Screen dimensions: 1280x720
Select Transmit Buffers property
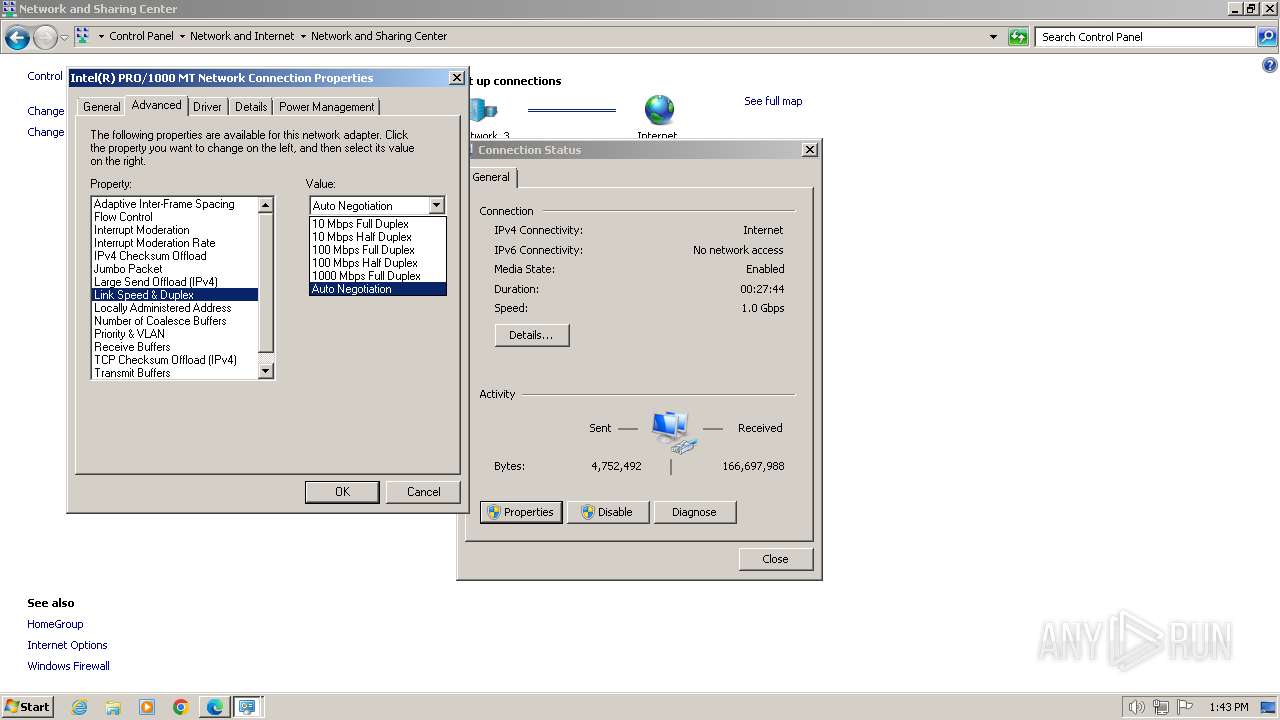click(175, 373)
